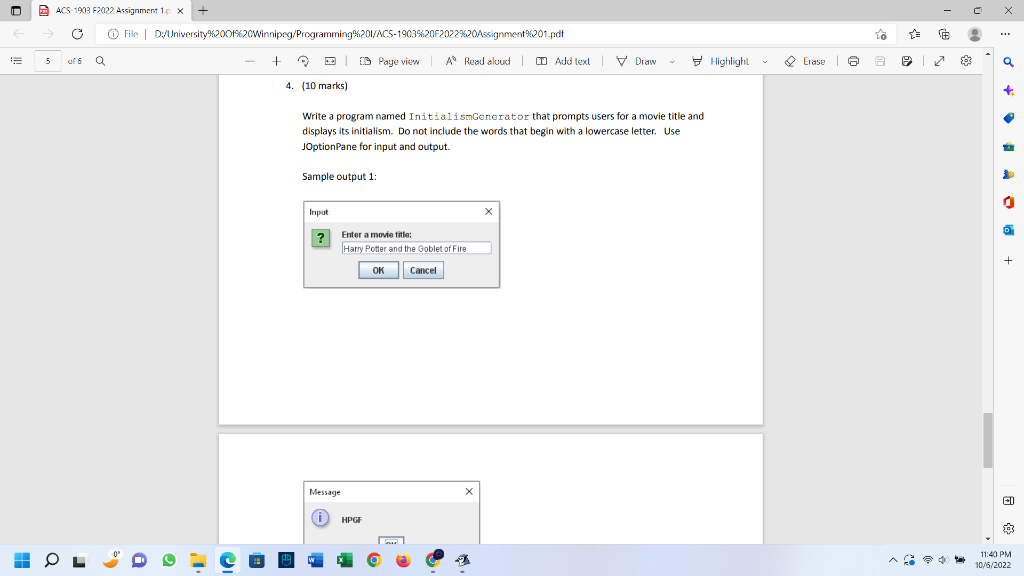
Task: Open browser Settings and more menu
Action: pos(1003,33)
